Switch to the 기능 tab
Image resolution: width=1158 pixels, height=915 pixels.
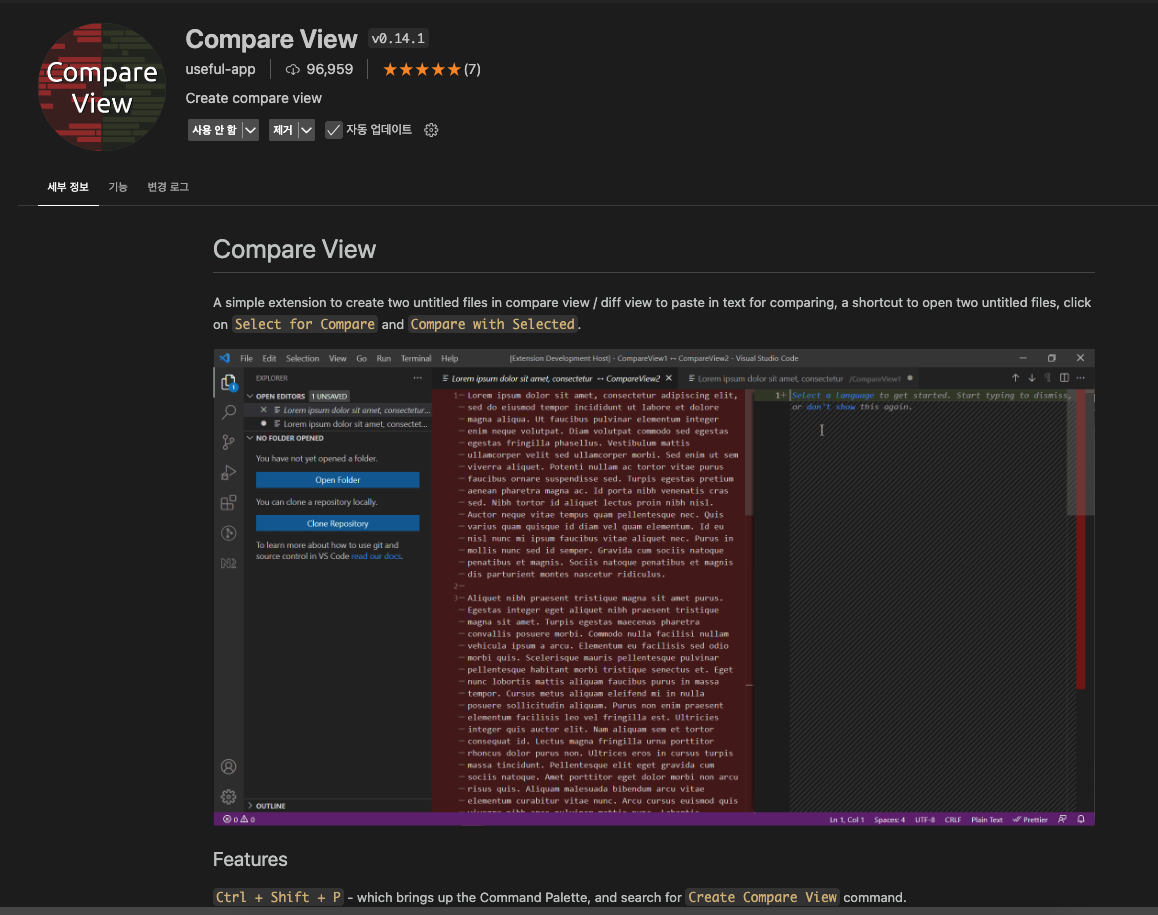pyautogui.click(x=118, y=187)
